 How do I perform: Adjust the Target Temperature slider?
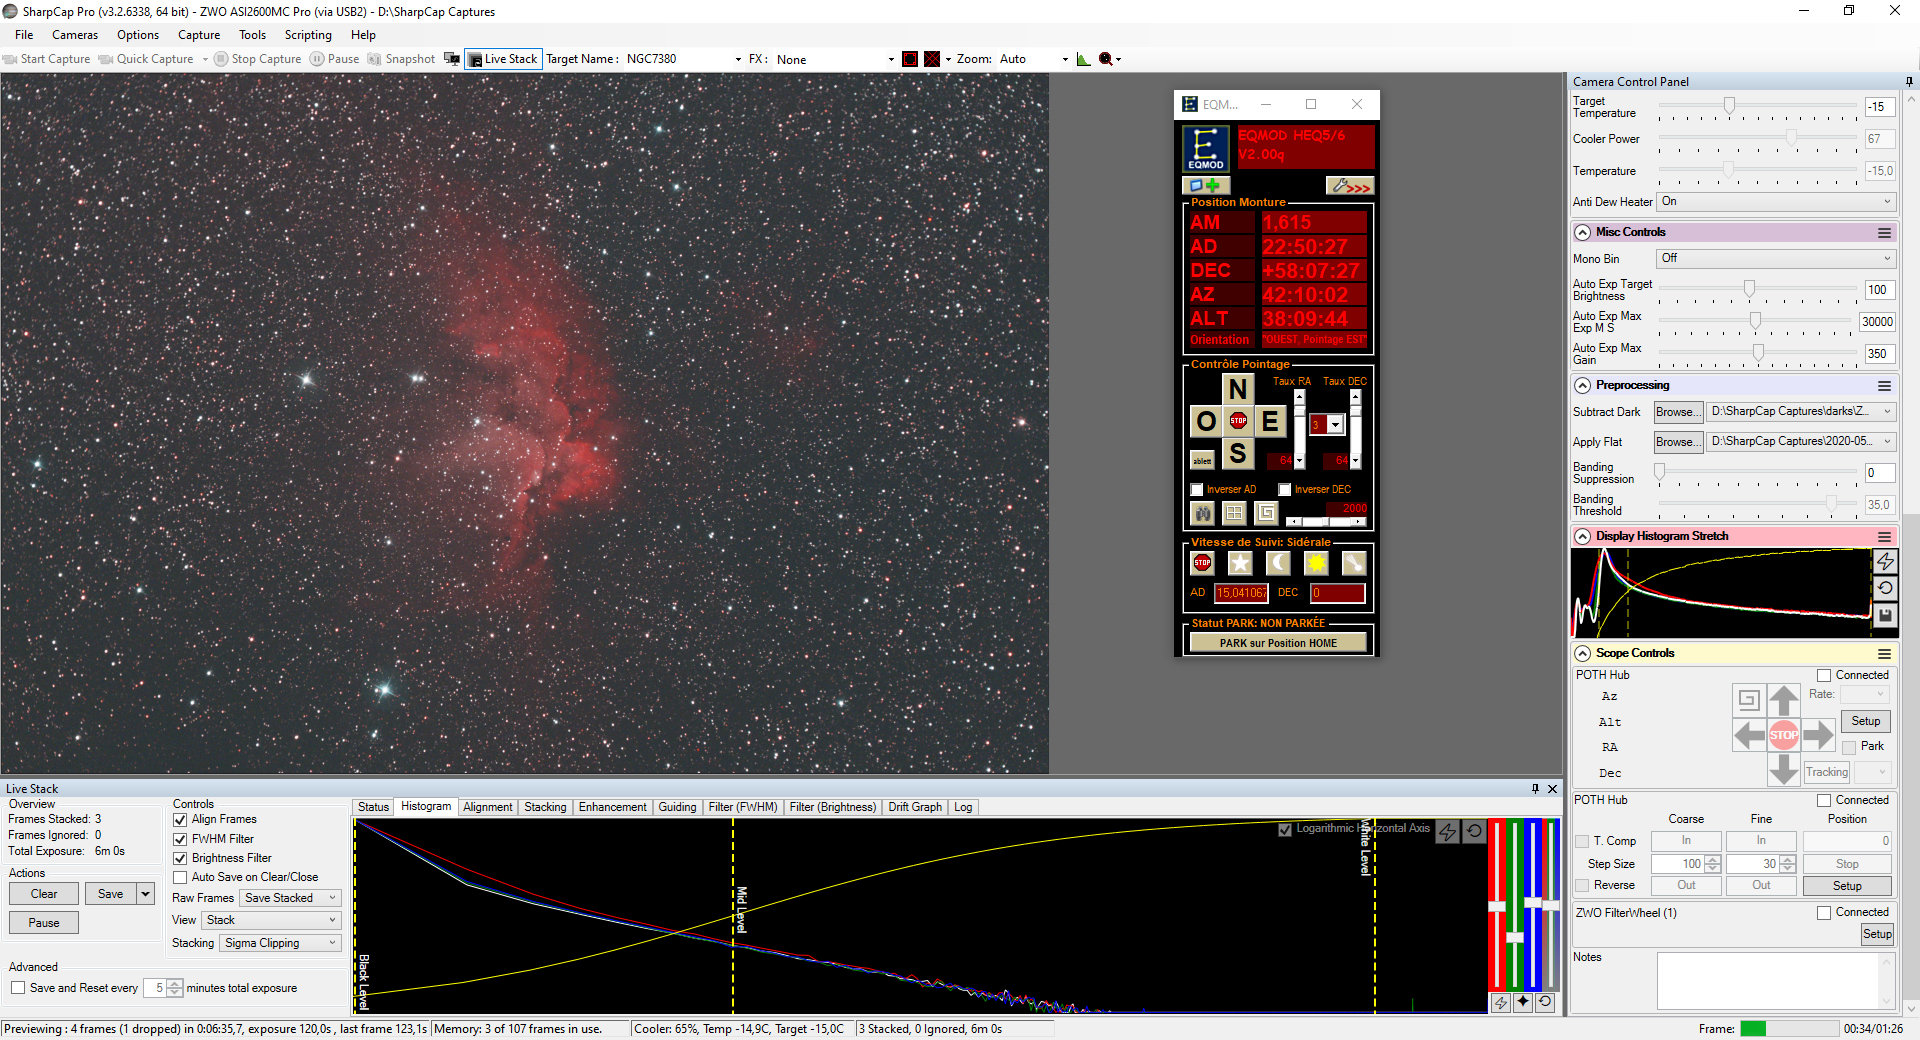click(1729, 106)
